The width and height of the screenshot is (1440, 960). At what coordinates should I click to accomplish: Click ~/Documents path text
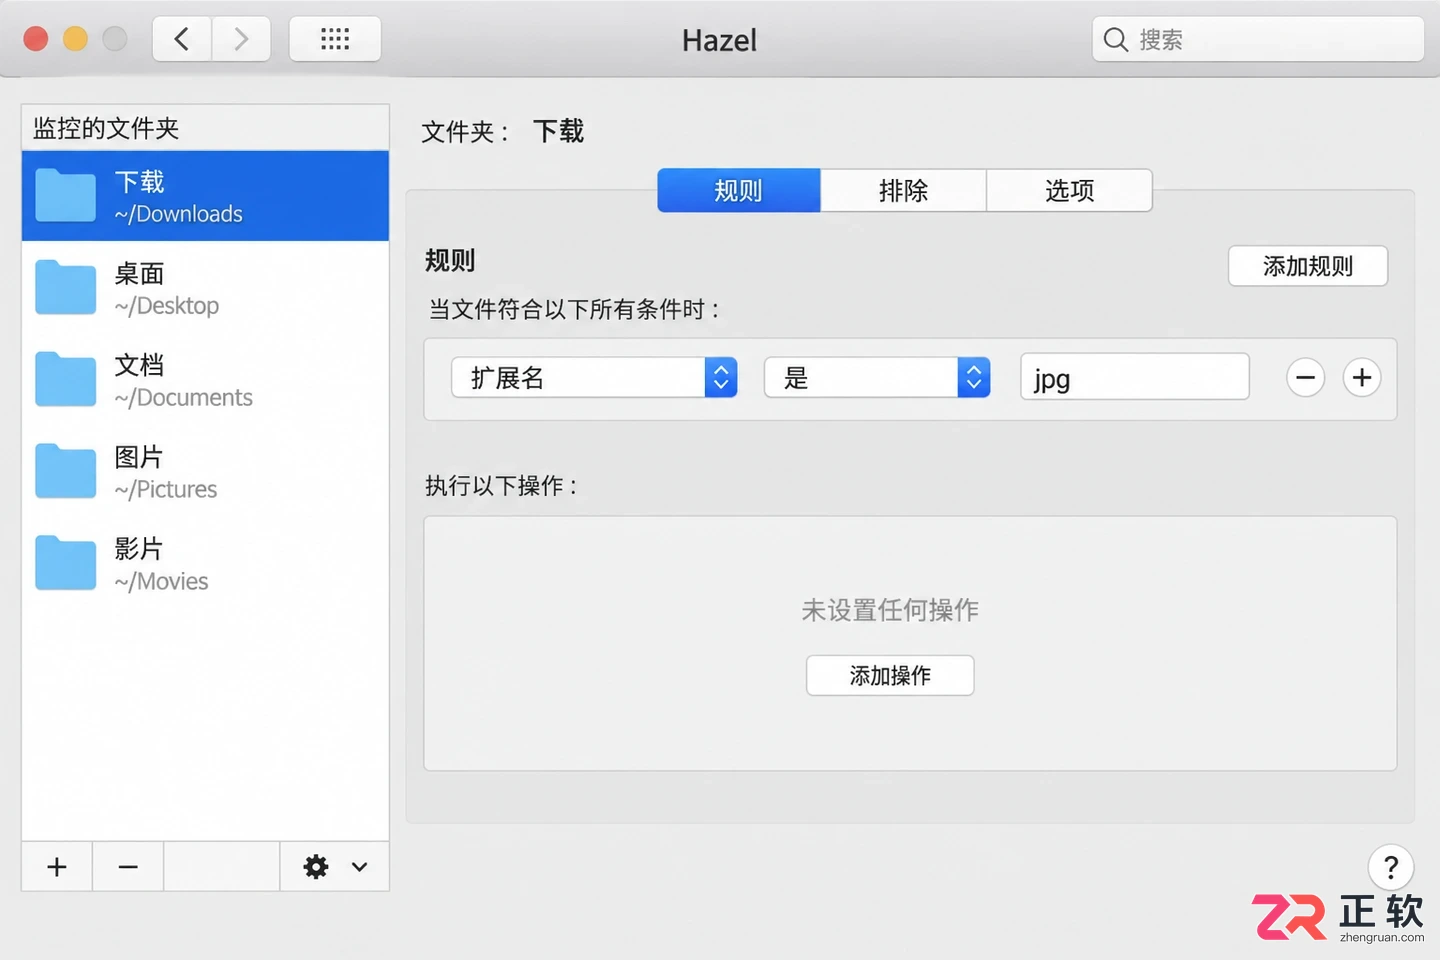pos(183,398)
